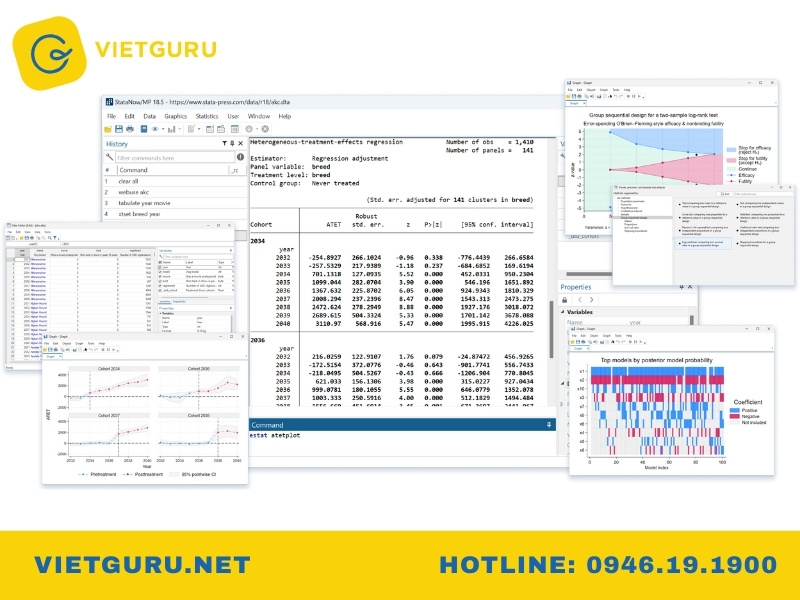This screenshot has height=600, width=800.
Task: Select 'xtset breed year' in History
Action: [175, 214]
